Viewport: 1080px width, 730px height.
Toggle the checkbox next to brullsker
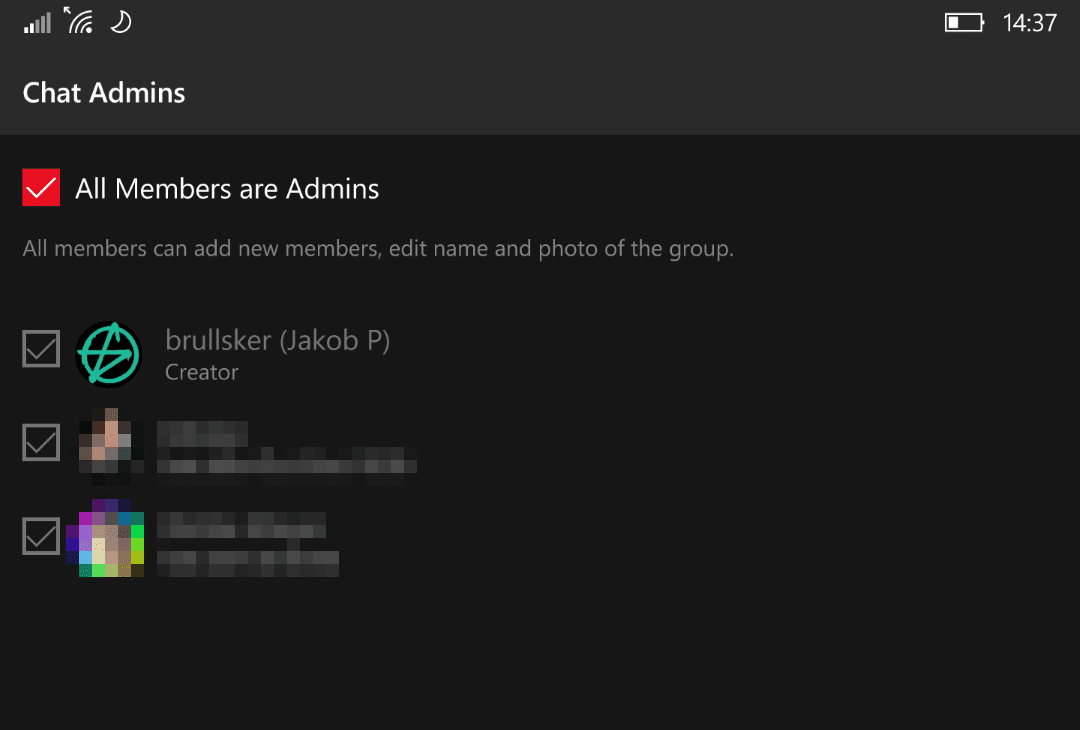tap(41, 348)
